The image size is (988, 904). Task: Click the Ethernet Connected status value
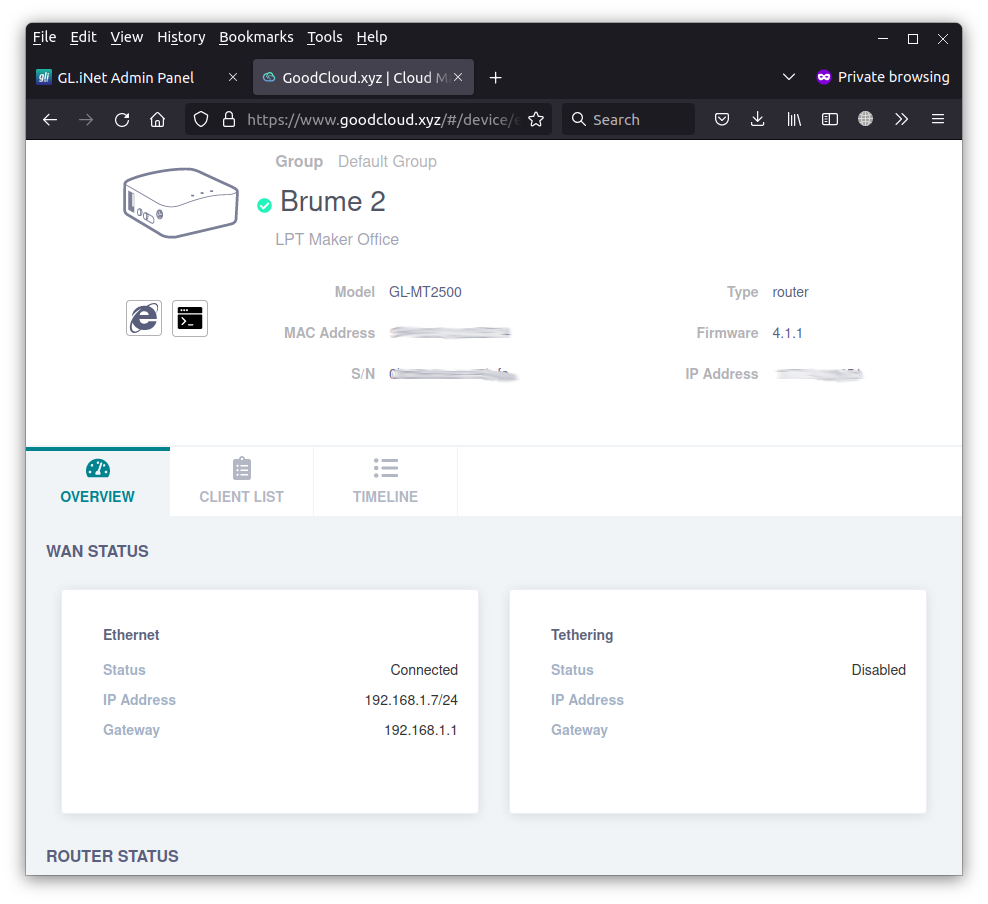(x=424, y=670)
